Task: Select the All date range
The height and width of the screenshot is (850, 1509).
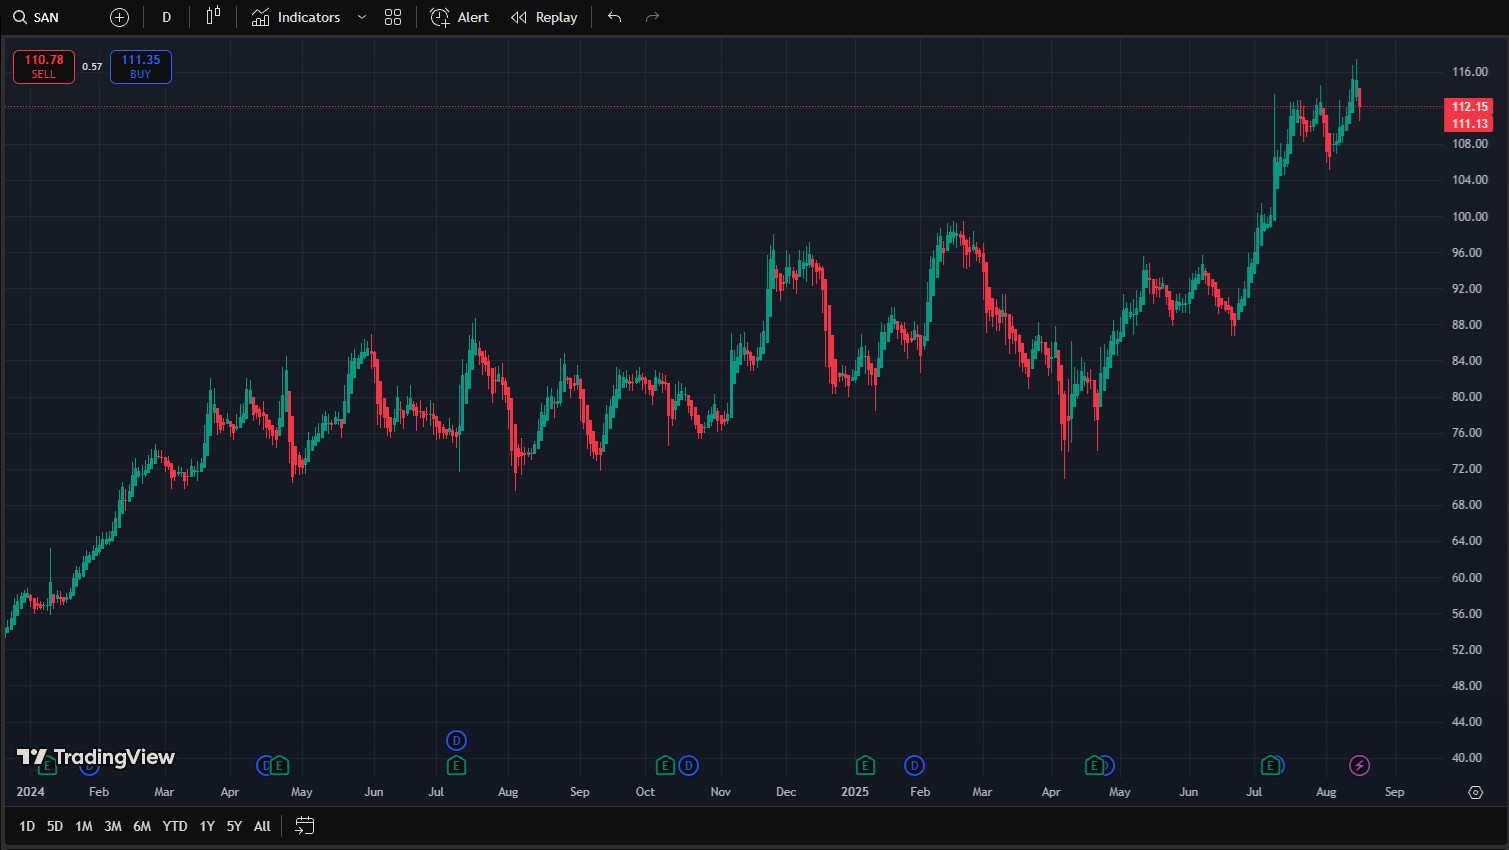Action: pos(262,826)
